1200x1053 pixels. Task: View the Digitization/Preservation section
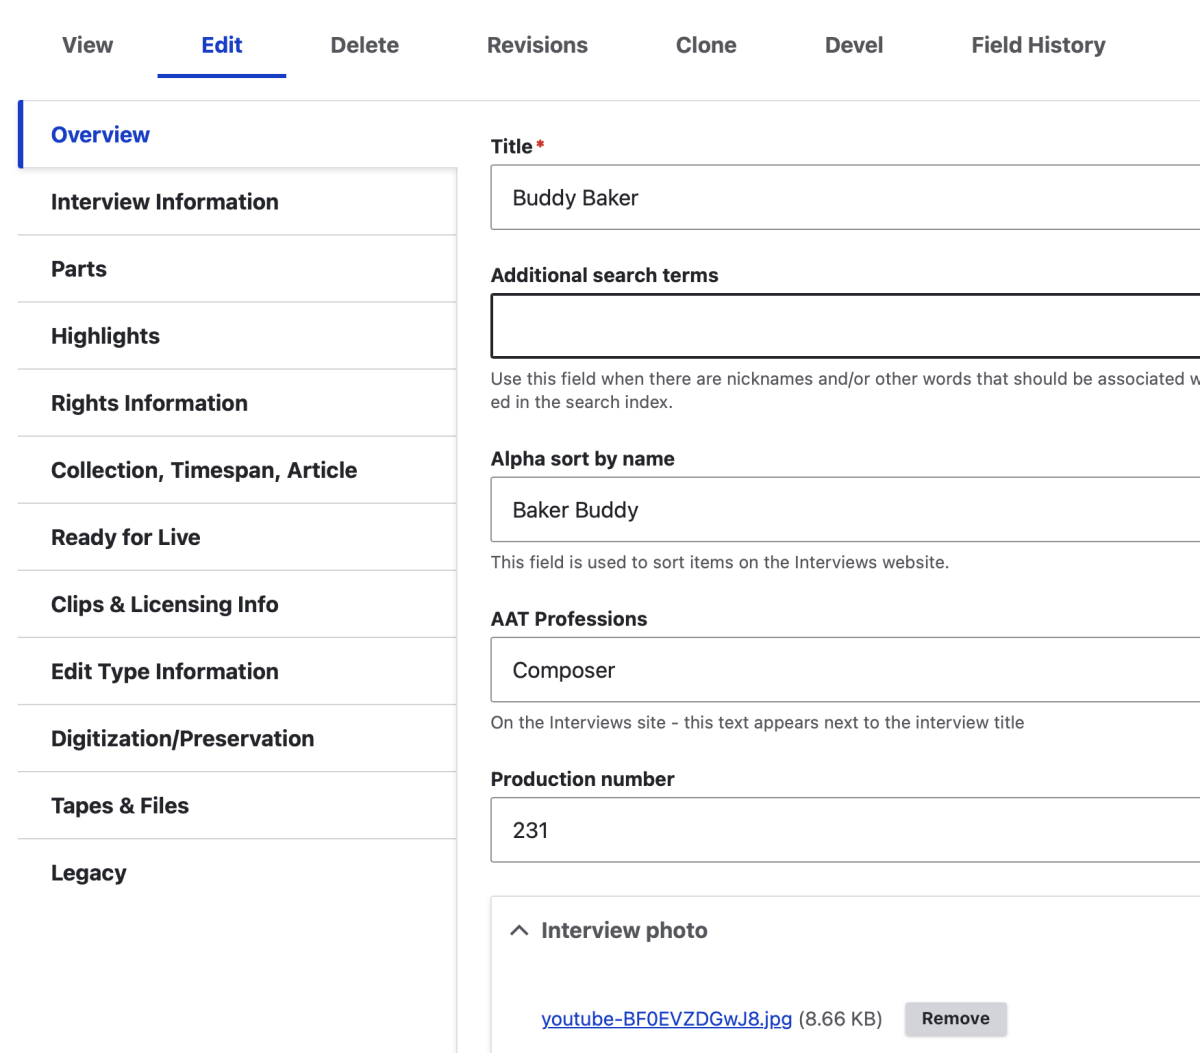click(183, 738)
